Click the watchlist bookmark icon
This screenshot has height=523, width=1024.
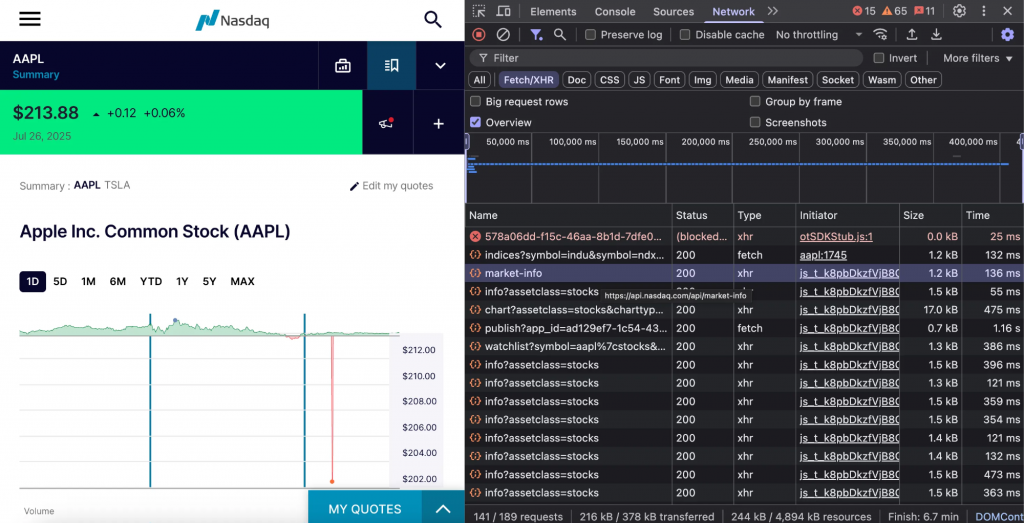coord(392,66)
